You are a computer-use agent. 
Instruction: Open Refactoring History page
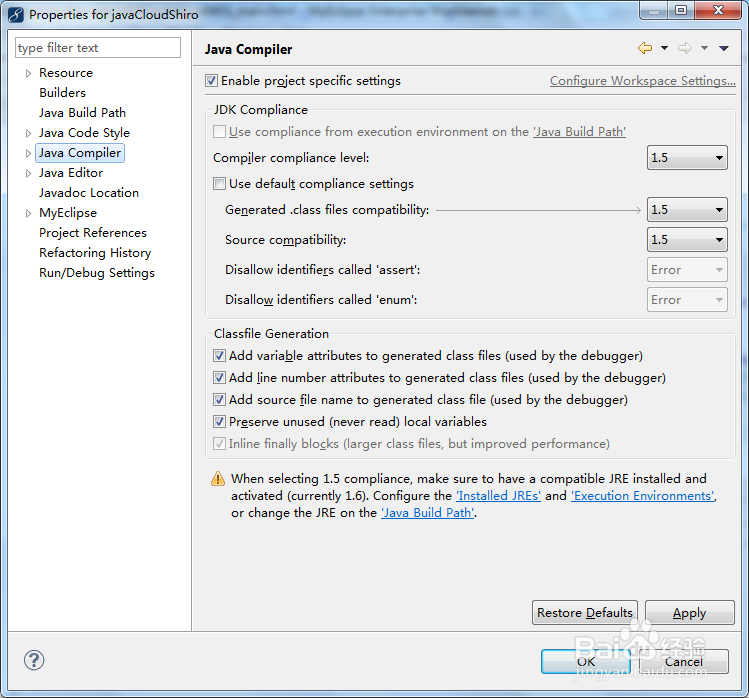pos(95,253)
